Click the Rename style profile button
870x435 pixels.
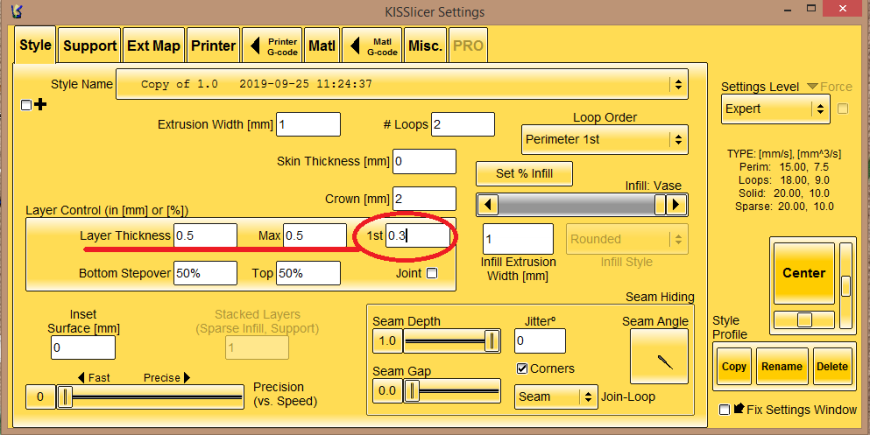click(782, 366)
